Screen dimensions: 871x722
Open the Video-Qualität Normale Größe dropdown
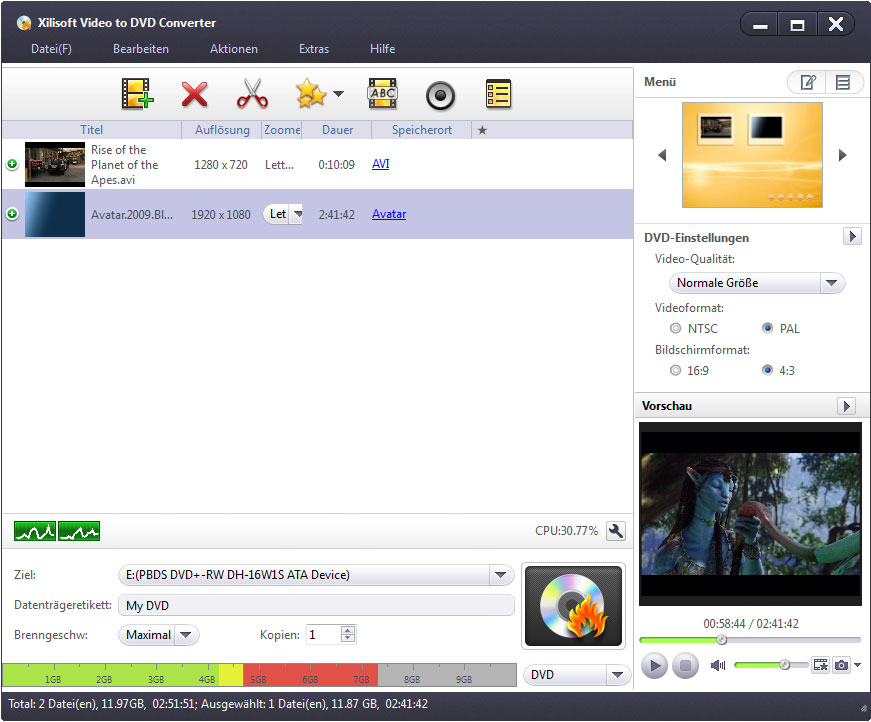pyautogui.click(x=757, y=283)
